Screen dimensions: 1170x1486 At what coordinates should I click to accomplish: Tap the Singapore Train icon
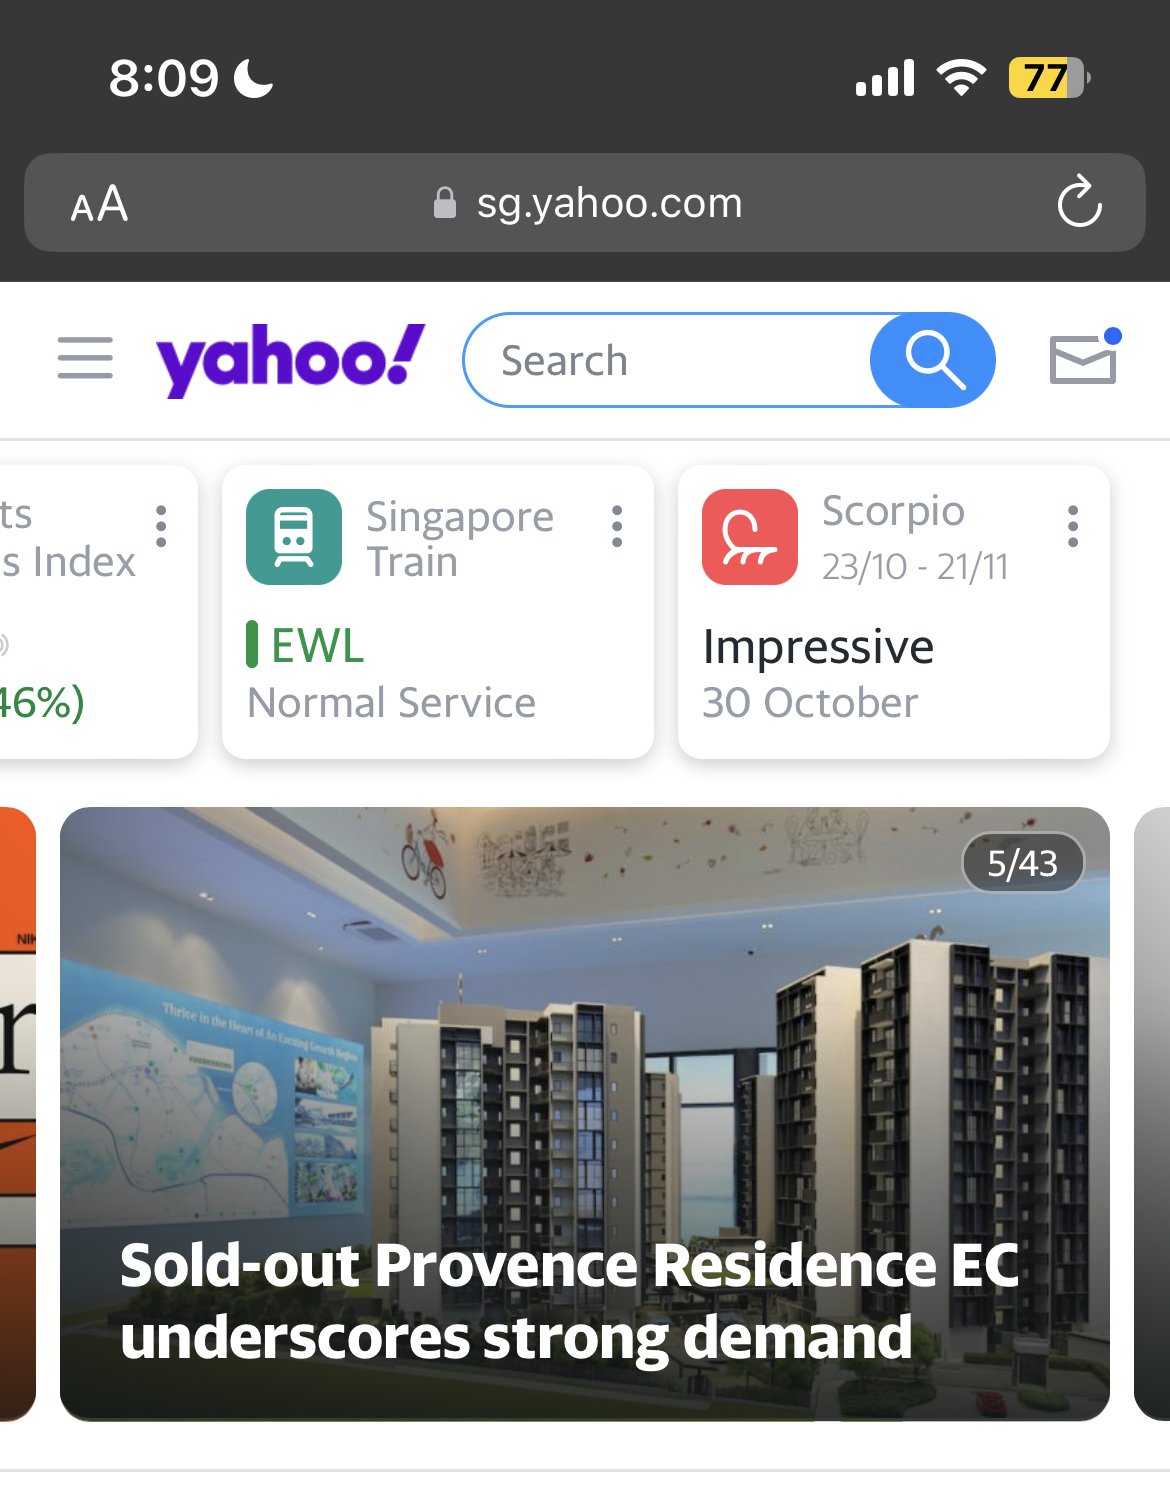(x=294, y=537)
